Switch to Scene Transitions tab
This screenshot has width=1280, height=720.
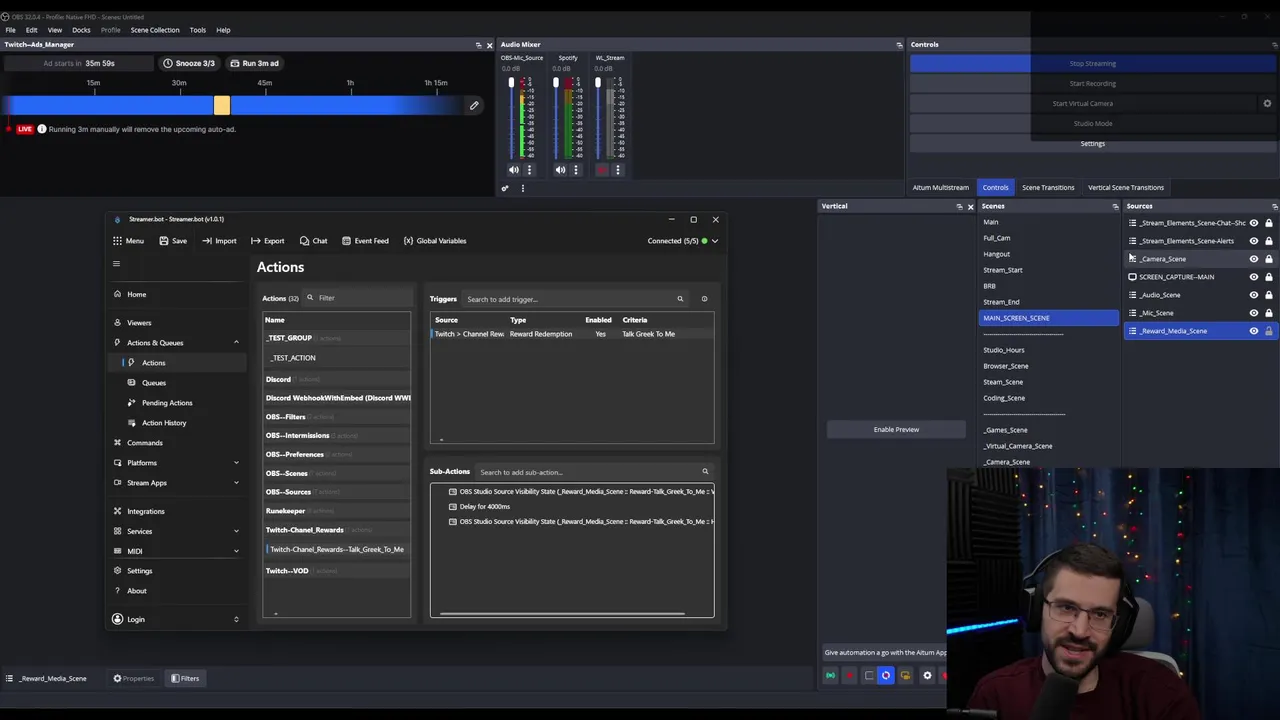coord(1048,187)
